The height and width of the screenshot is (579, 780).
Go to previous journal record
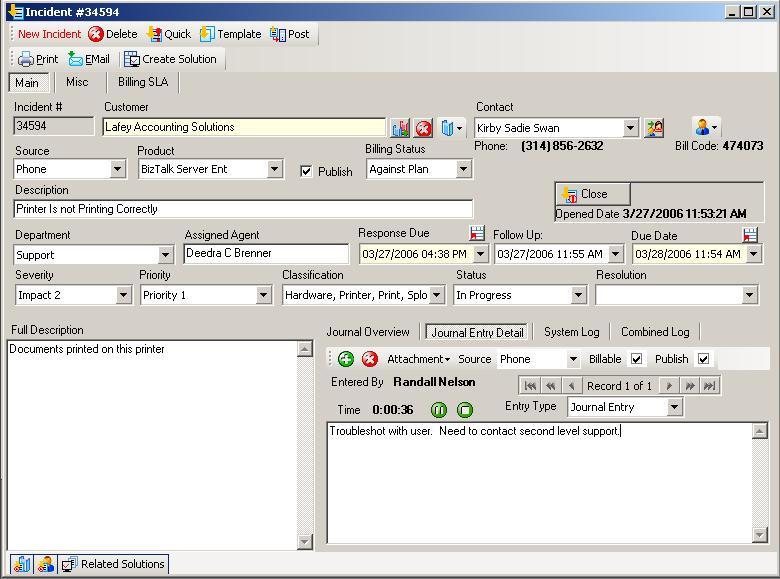coord(572,386)
